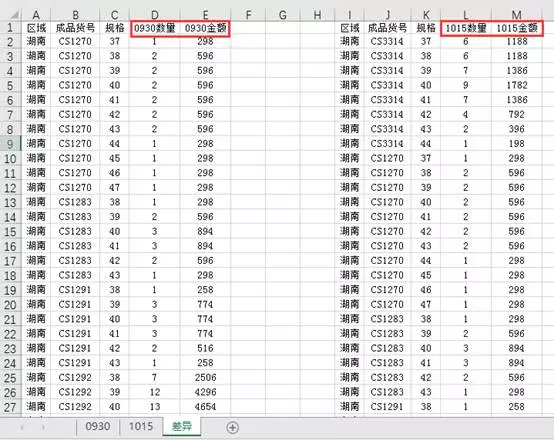Select cell containing 4654

(205, 407)
